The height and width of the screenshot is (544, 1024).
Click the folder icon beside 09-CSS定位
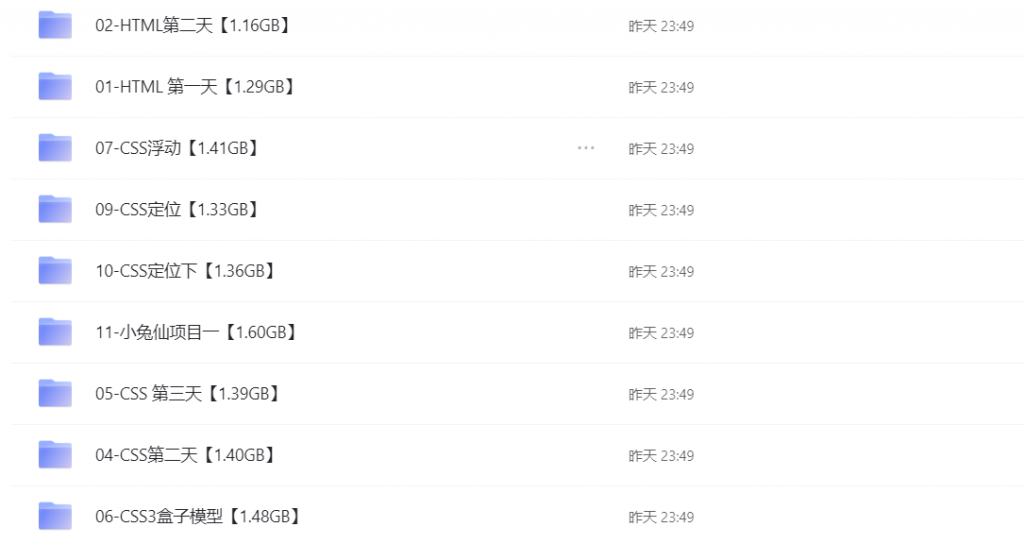pos(55,210)
